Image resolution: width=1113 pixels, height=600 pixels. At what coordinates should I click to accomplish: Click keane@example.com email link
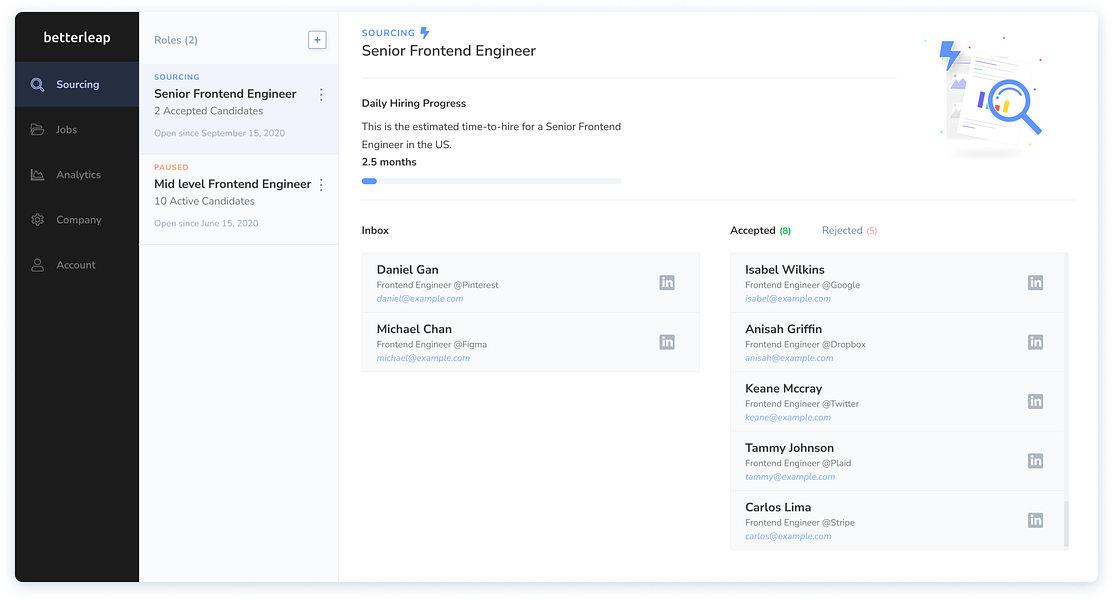(x=788, y=418)
